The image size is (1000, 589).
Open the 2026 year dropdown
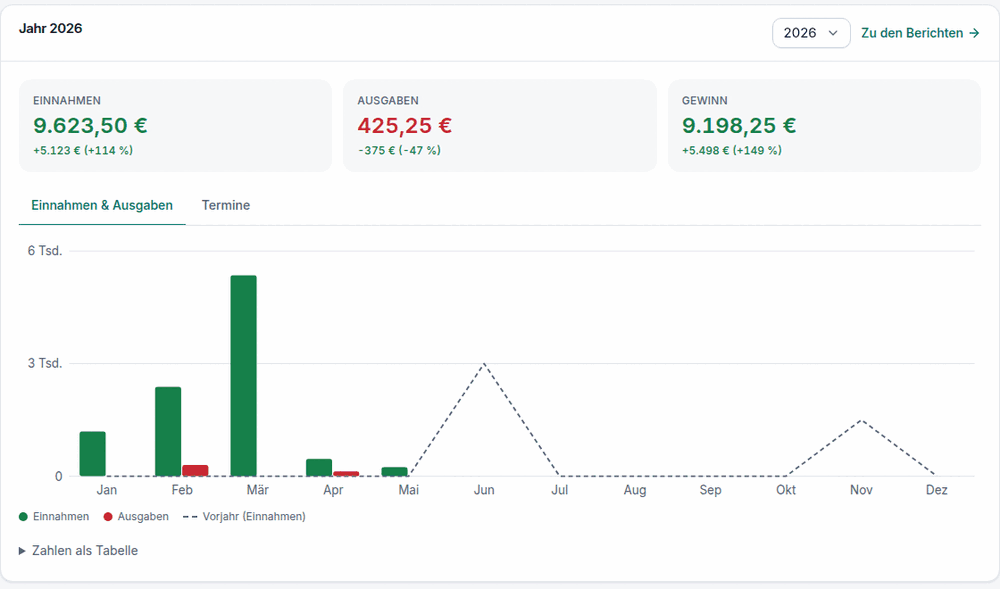[x=811, y=33]
